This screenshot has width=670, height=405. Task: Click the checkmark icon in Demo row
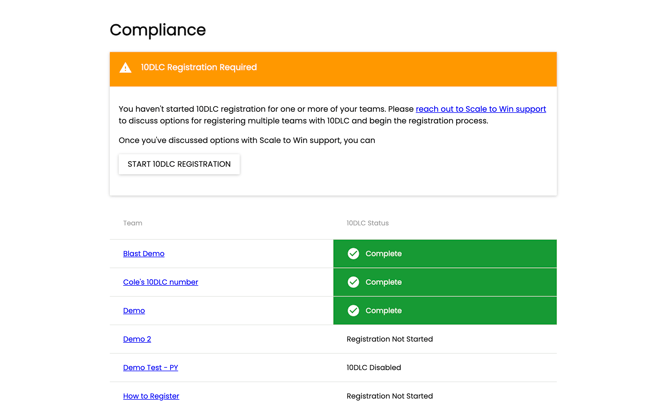[x=353, y=311]
